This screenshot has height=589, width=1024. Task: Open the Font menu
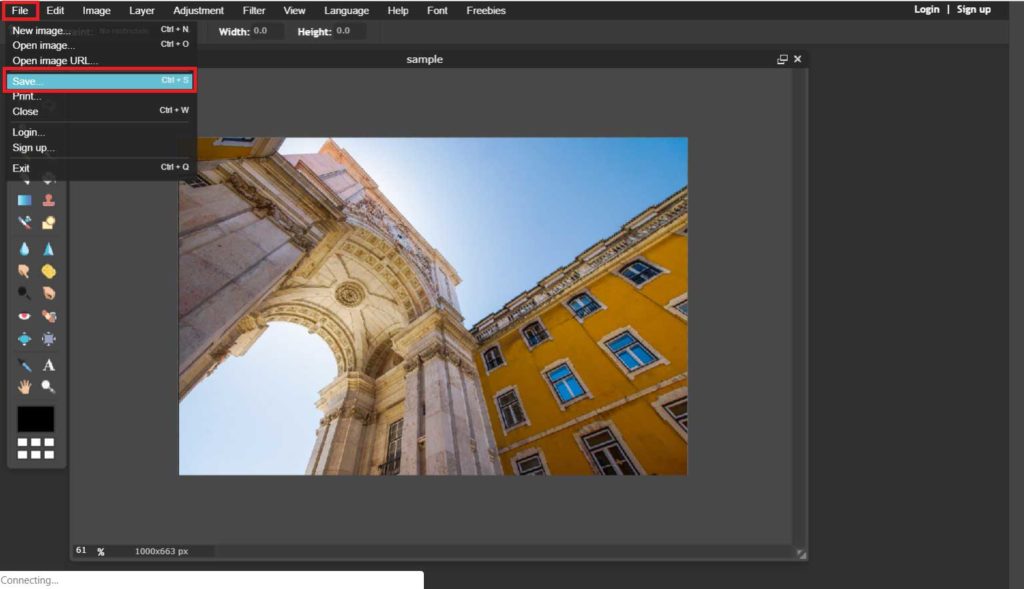(437, 10)
